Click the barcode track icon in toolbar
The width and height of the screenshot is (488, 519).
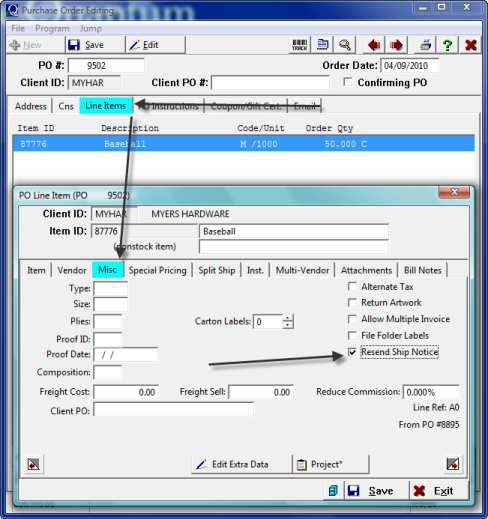[299, 45]
